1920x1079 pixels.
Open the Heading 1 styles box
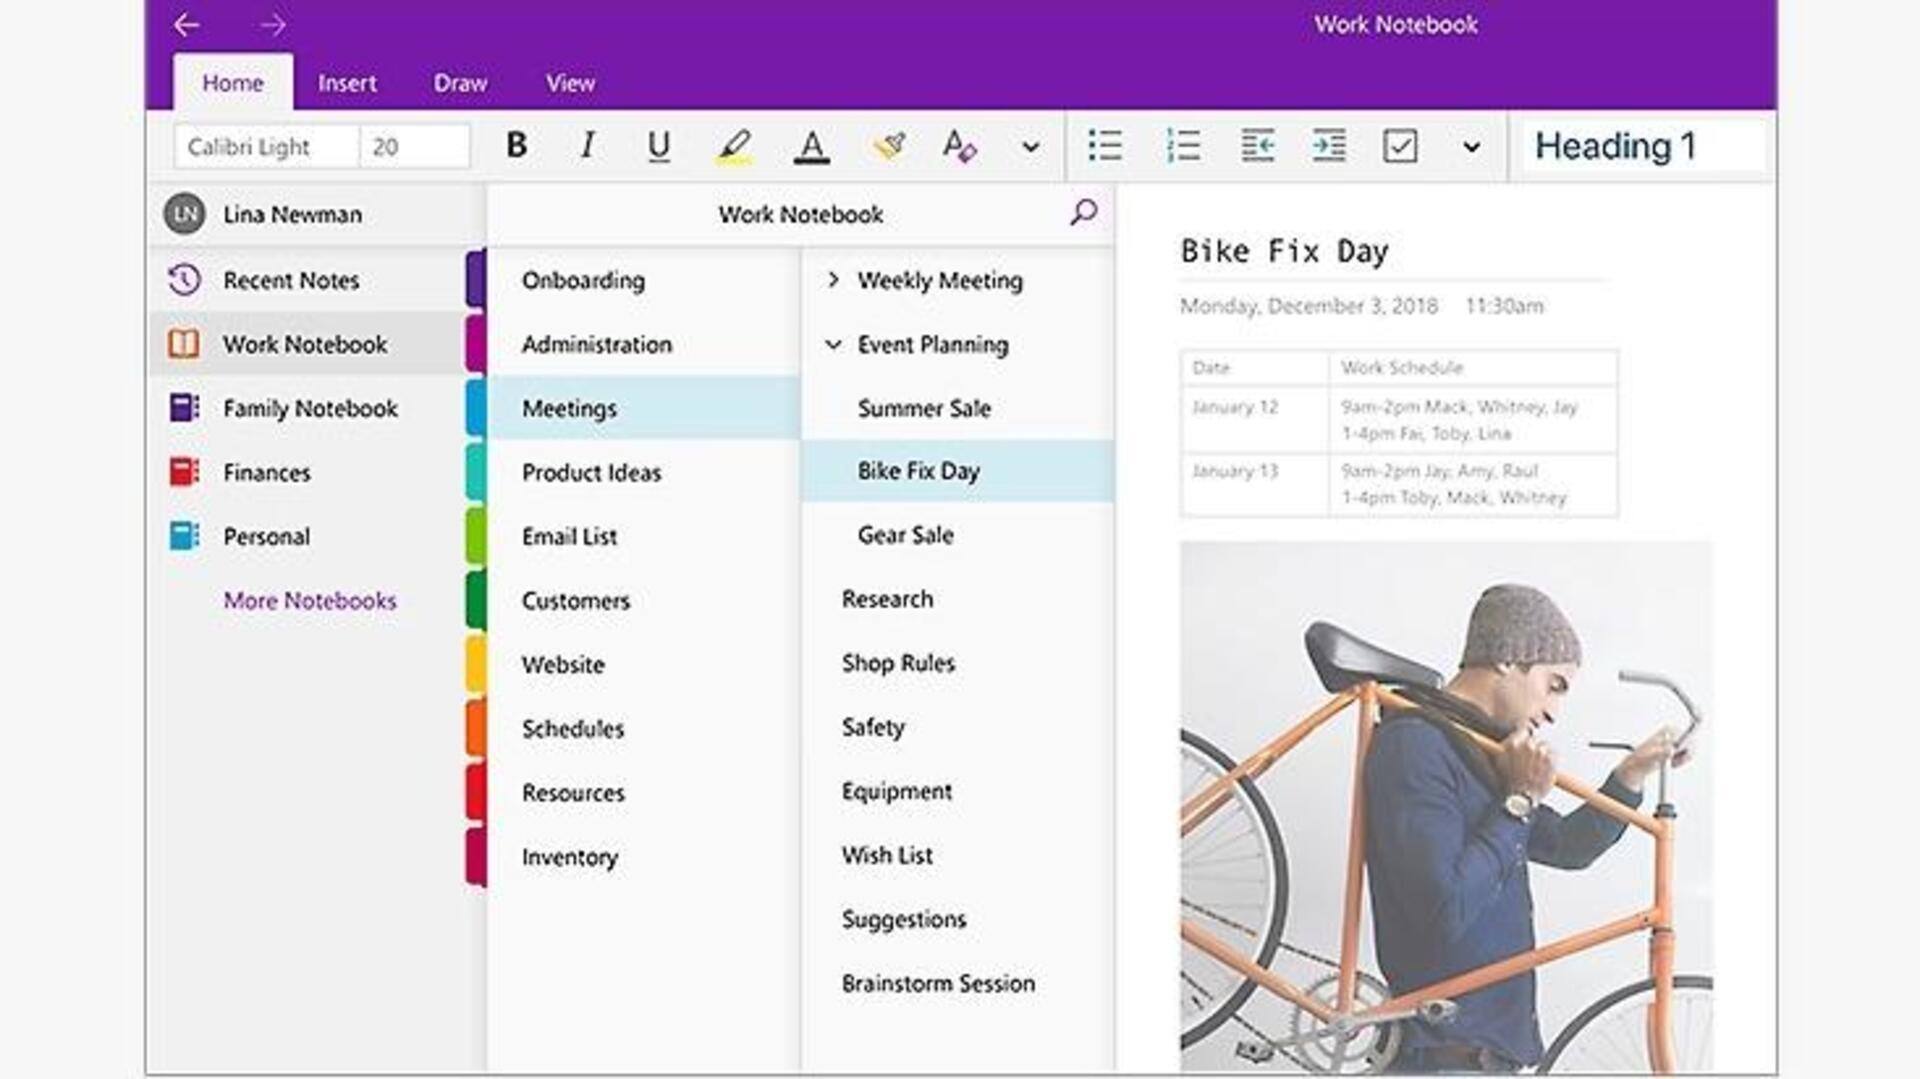[1643, 146]
